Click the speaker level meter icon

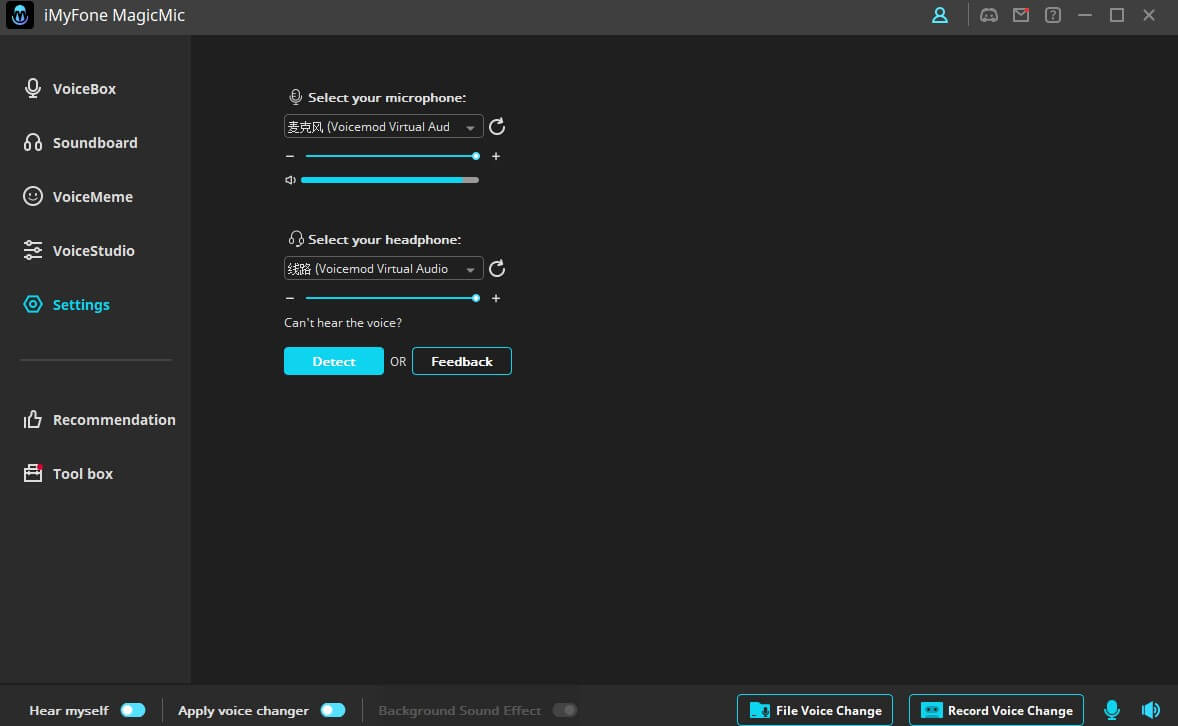[x=290, y=180]
